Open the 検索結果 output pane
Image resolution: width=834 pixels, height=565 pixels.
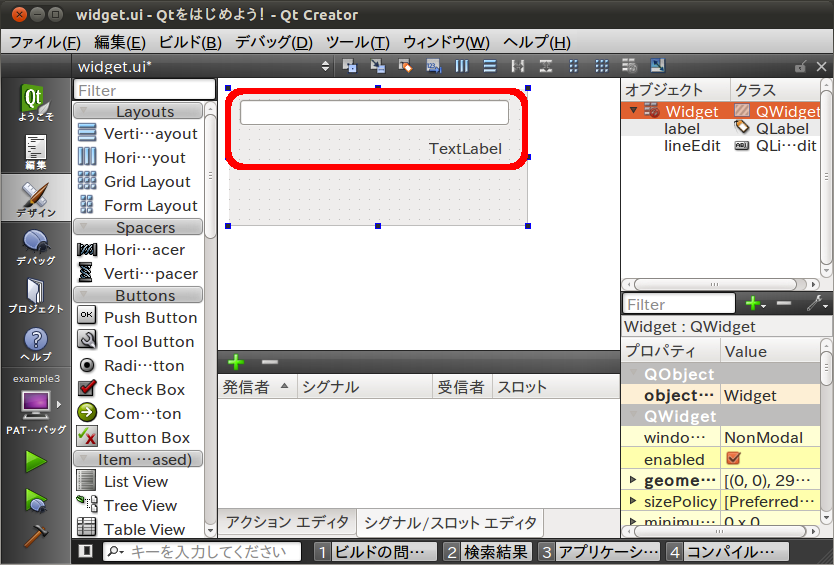[487, 552]
